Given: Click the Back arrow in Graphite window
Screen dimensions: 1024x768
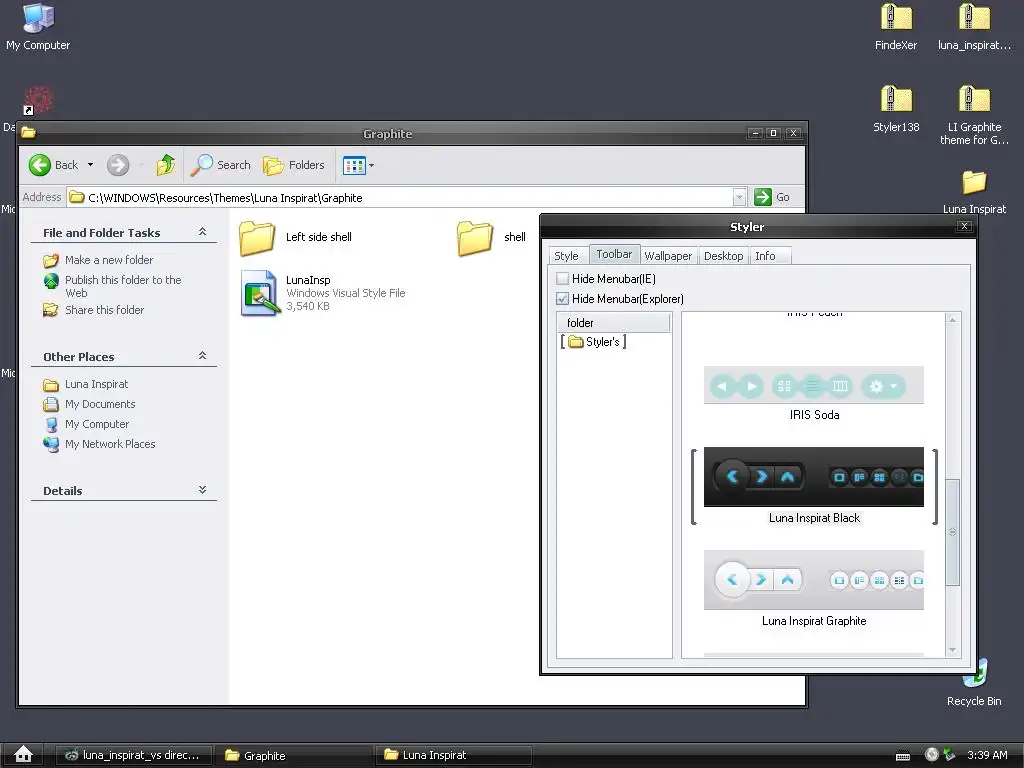Looking at the screenshot, I should tap(40, 165).
